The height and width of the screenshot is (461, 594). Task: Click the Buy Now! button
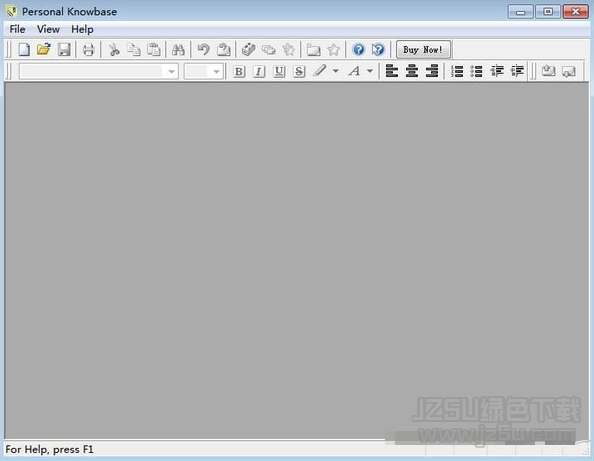(x=423, y=50)
